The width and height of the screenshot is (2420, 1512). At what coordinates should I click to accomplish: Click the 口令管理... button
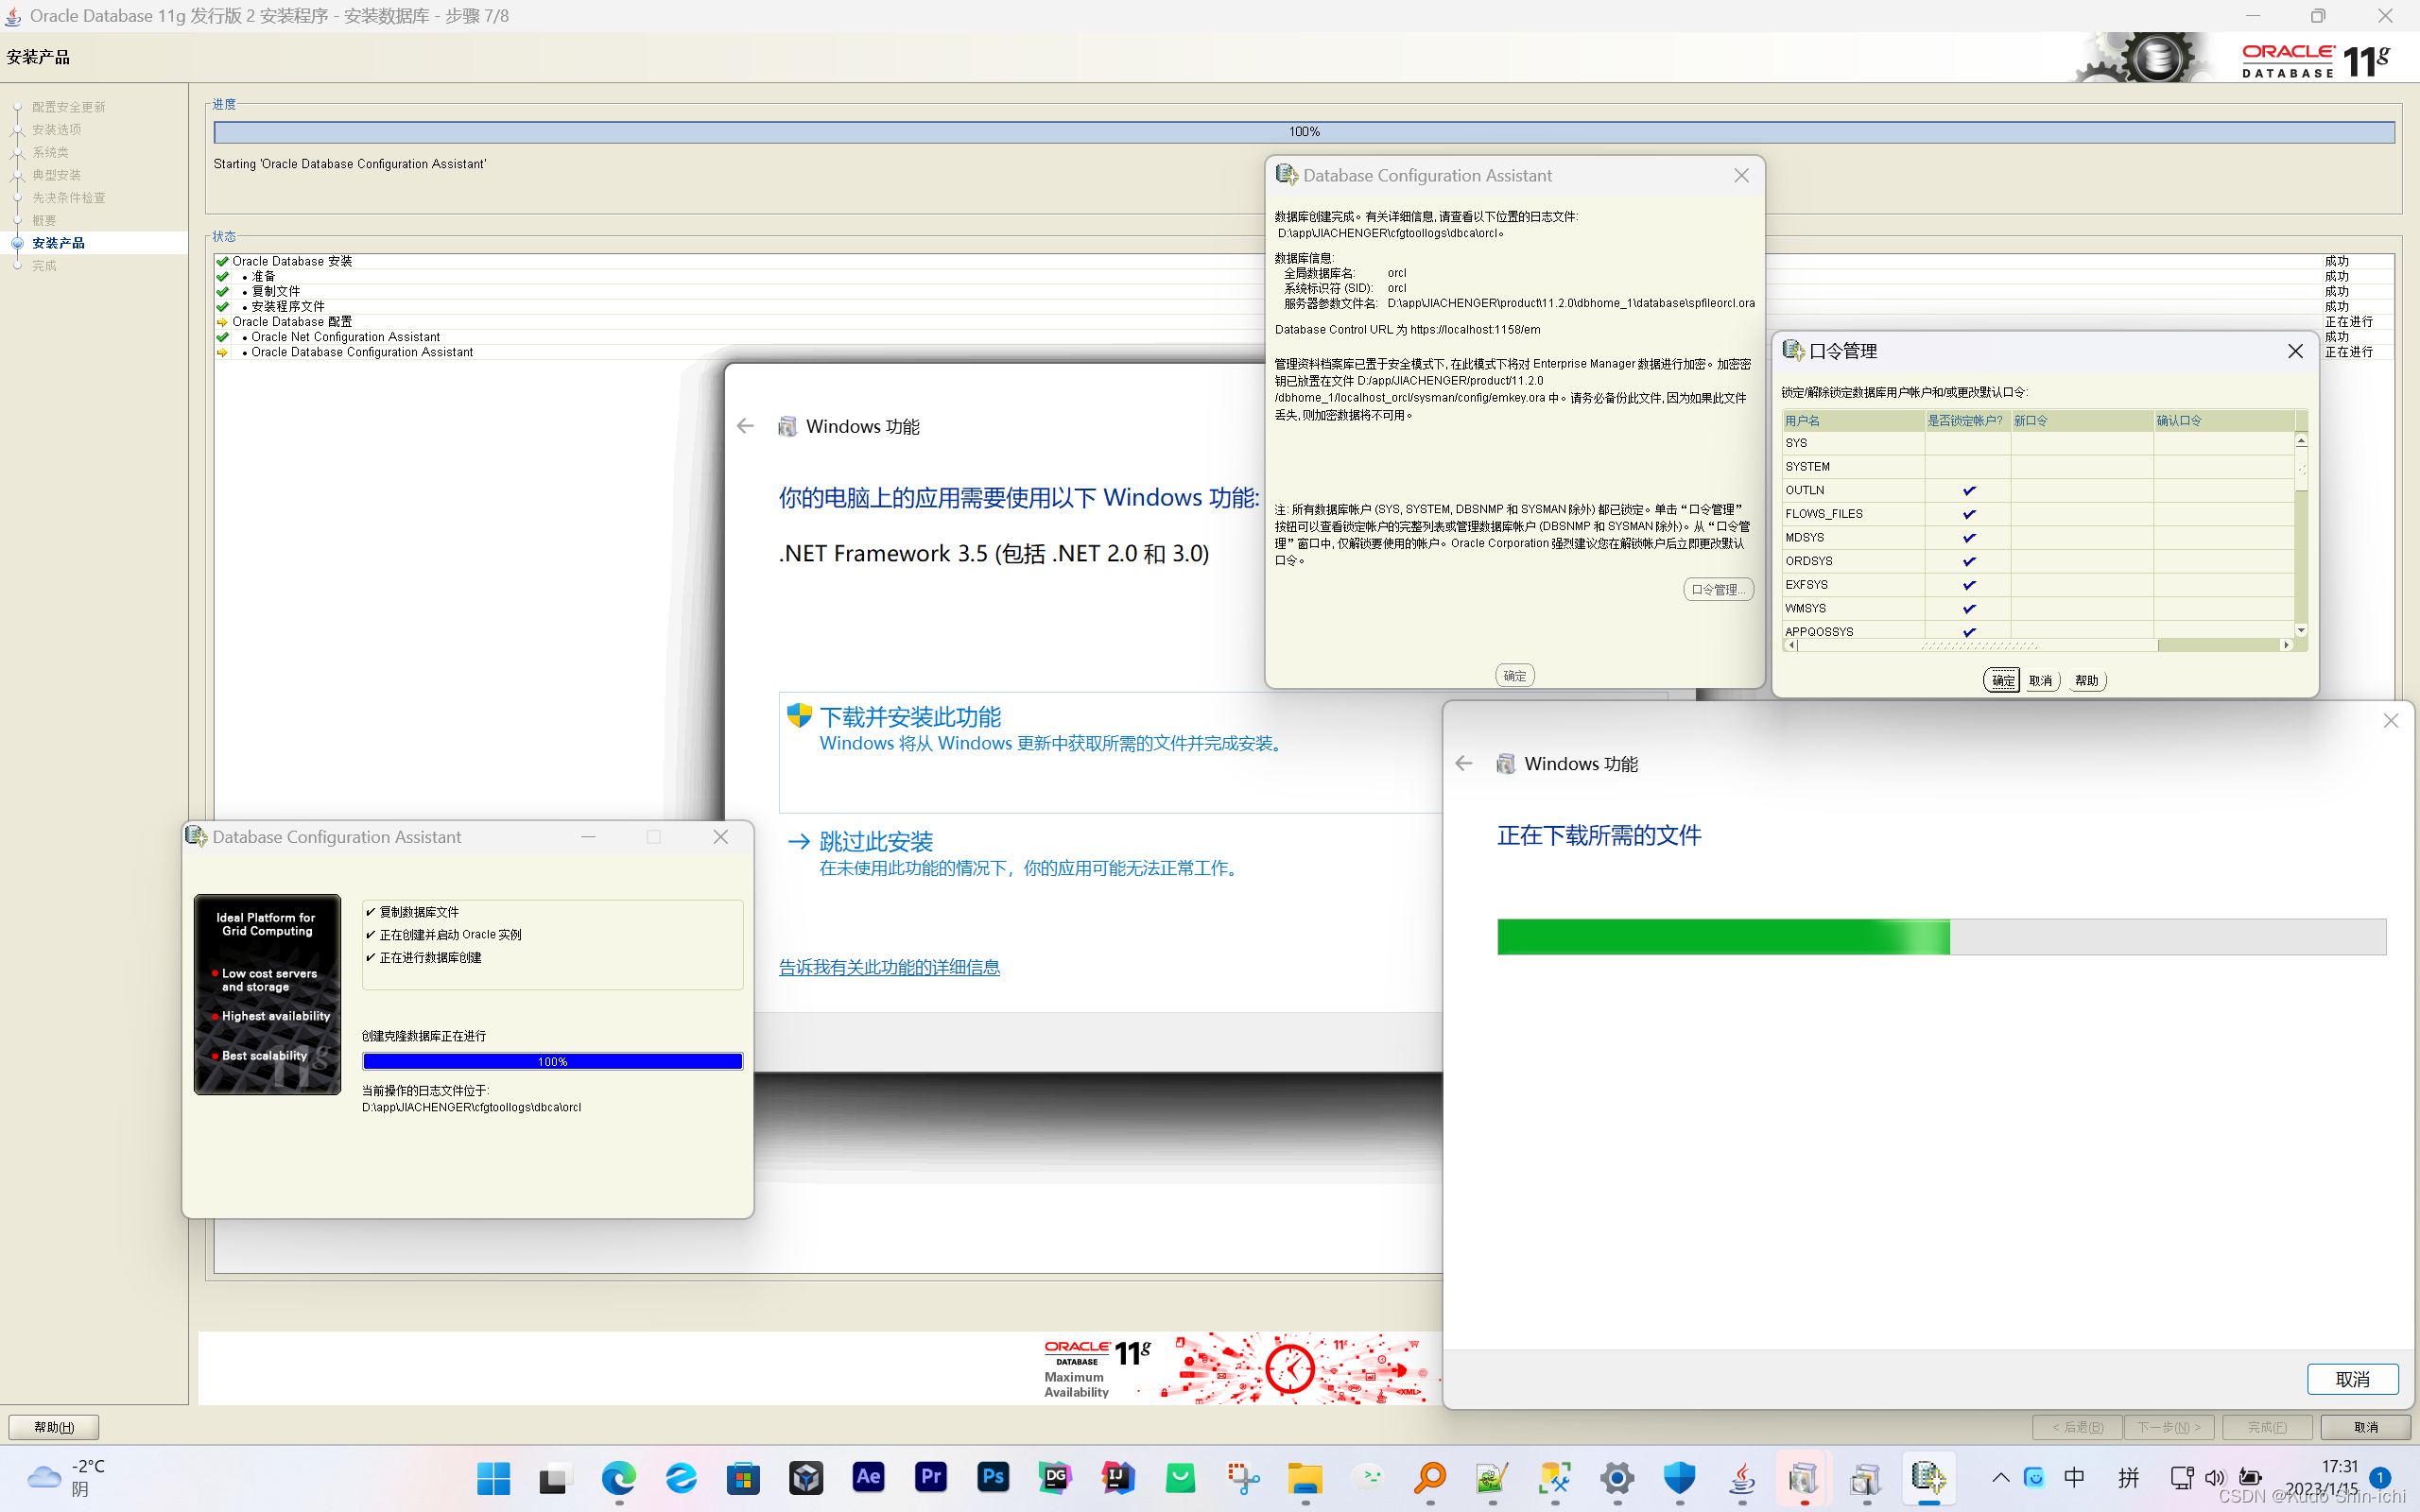pyautogui.click(x=1718, y=590)
